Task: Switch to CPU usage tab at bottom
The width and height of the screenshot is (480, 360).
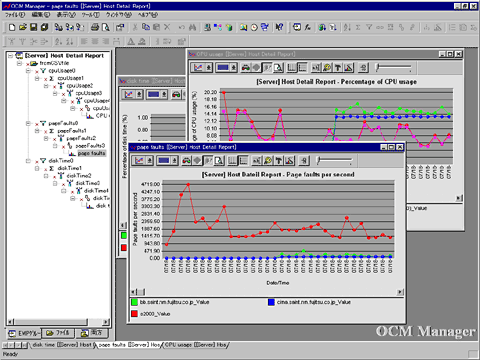Action: pyautogui.click(x=195, y=345)
